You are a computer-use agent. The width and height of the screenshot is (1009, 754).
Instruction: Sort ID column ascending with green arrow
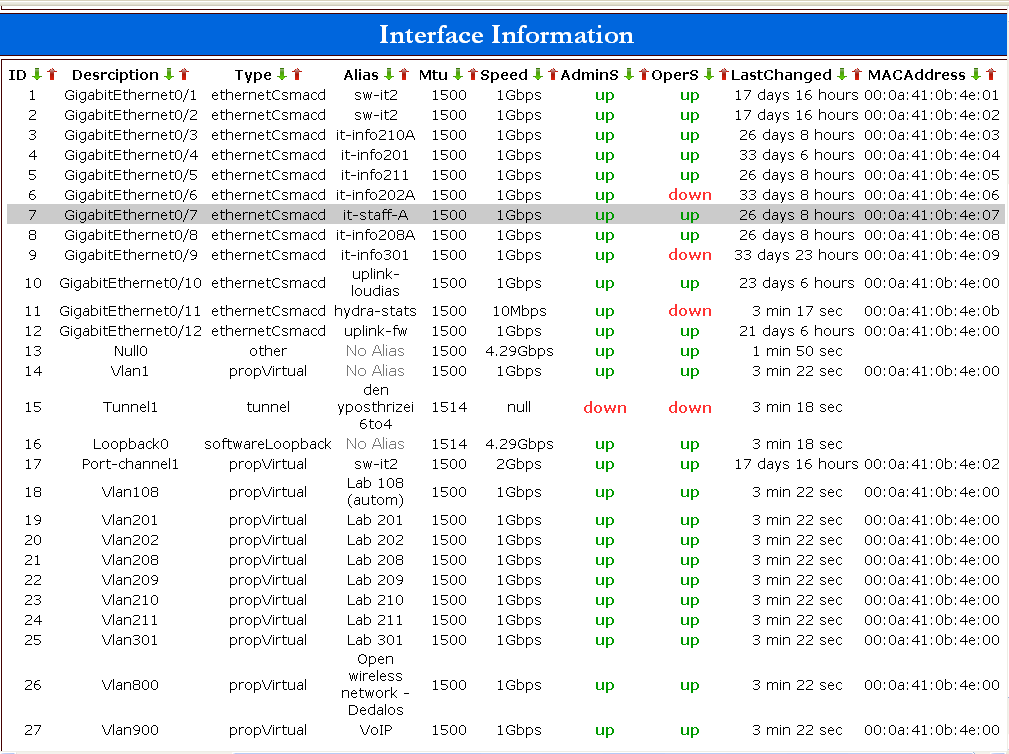coord(37,75)
